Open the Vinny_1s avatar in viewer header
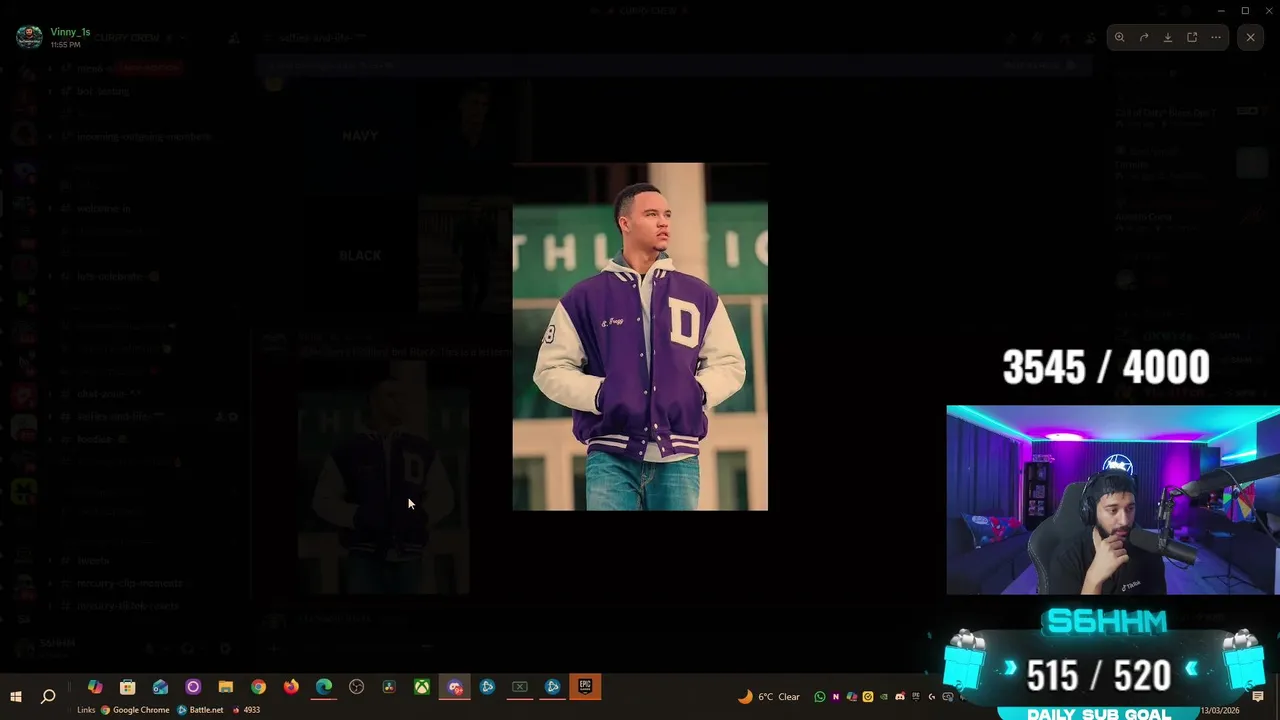Screen dimensions: 1280x720 coord(29,38)
